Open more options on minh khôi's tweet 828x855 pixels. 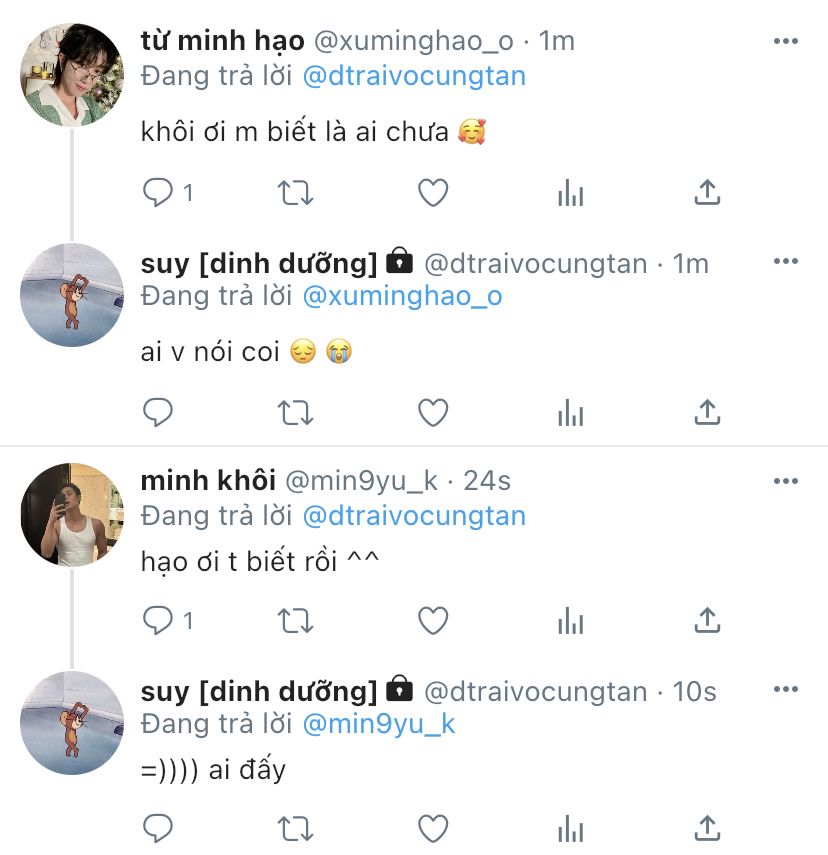tap(786, 481)
